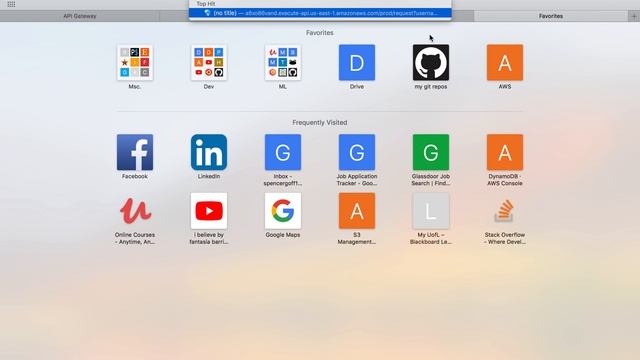Click the 'My UofL – Blackboard' label
This screenshot has height=360, width=640.
coord(431,238)
